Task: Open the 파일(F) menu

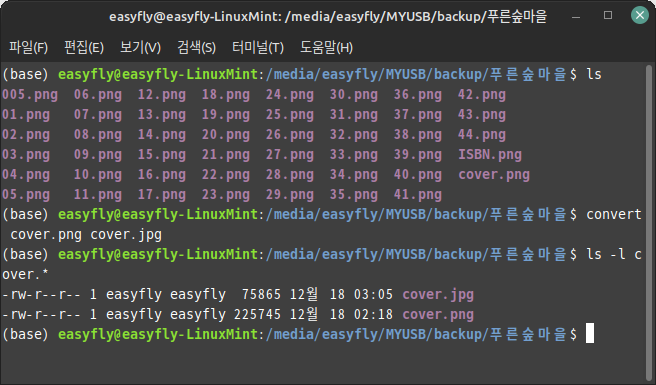Action: (x=28, y=47)
